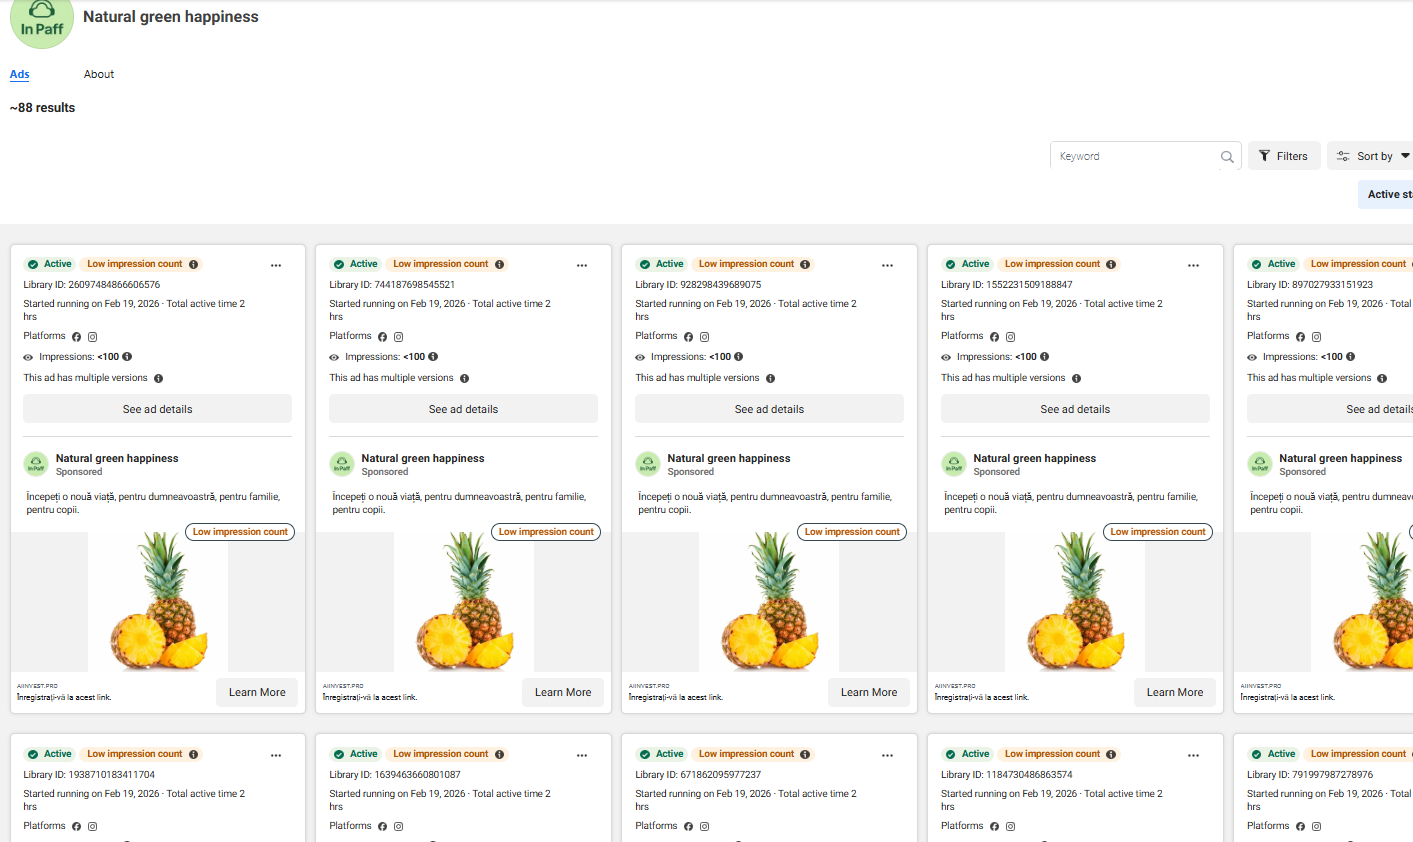The height and width of the screenshot is (842, 1413).
Task: Click the search magnifier icon in Keyword field
Action: point(1227,157)
